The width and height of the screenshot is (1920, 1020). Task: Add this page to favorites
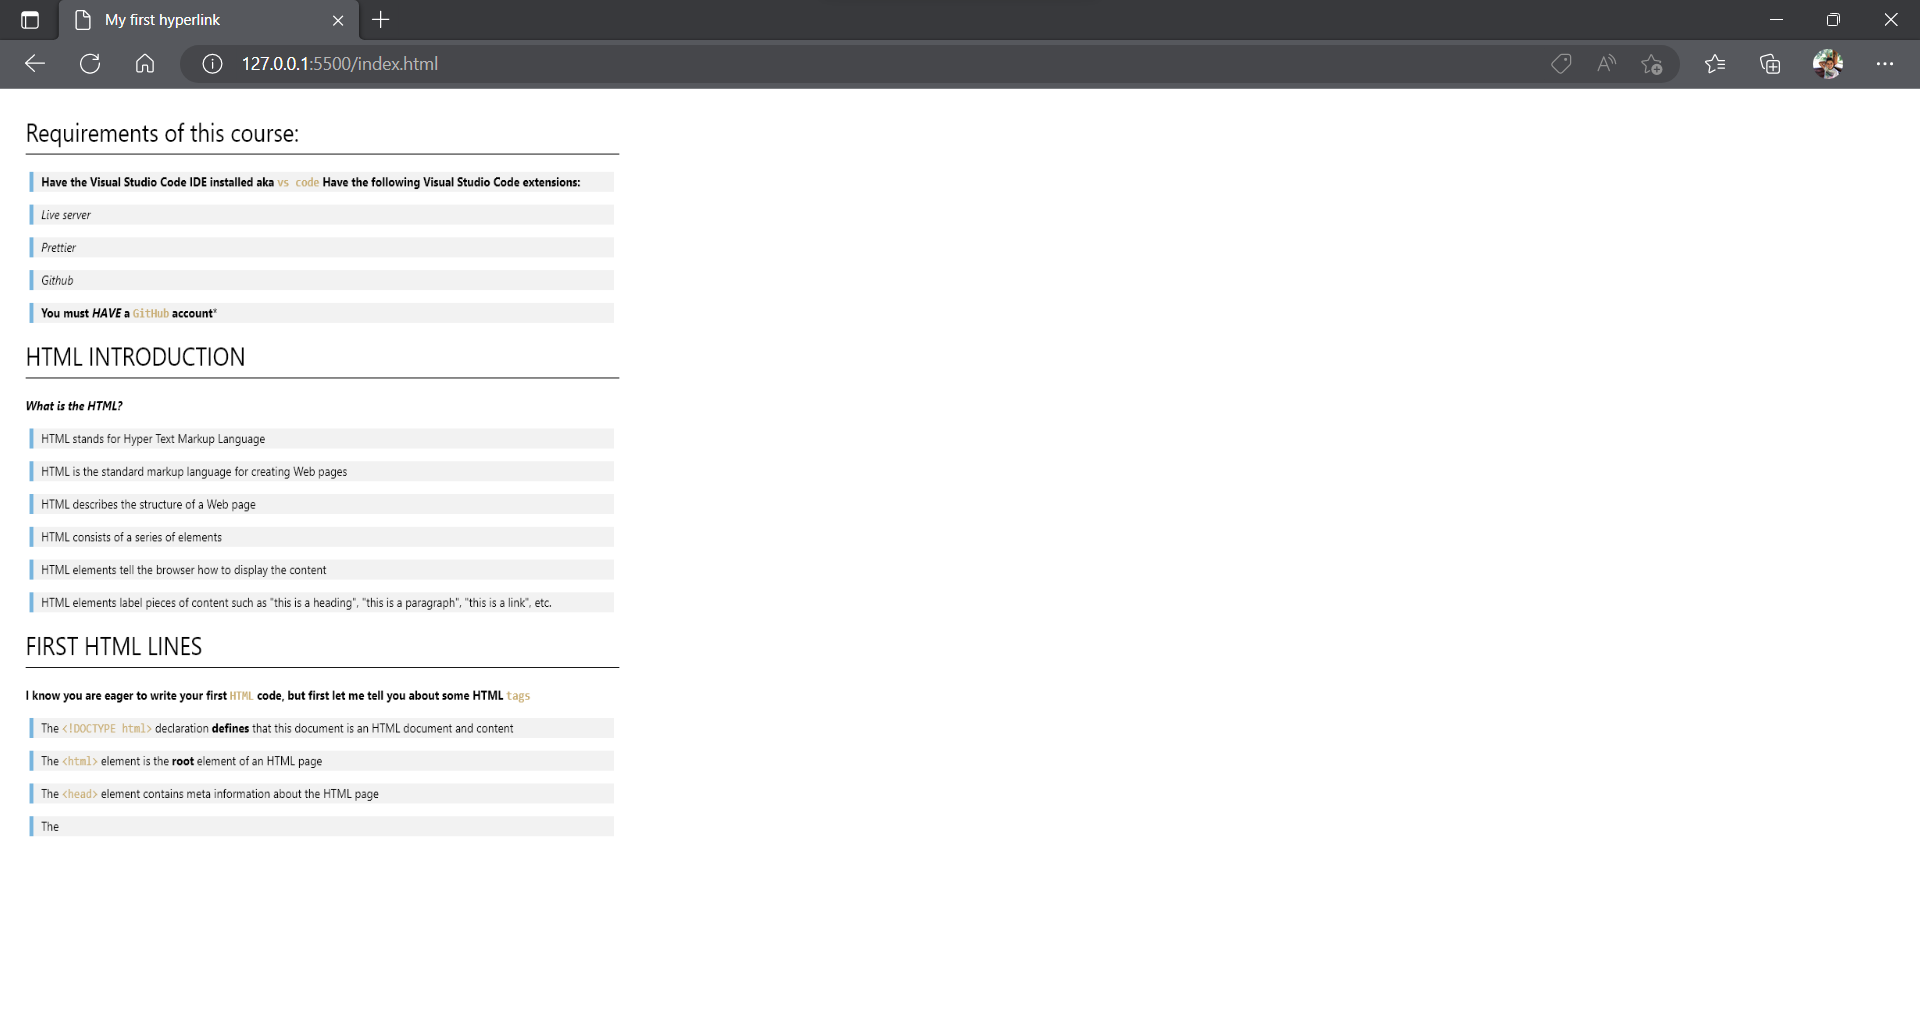click(x=1651, y=64)
